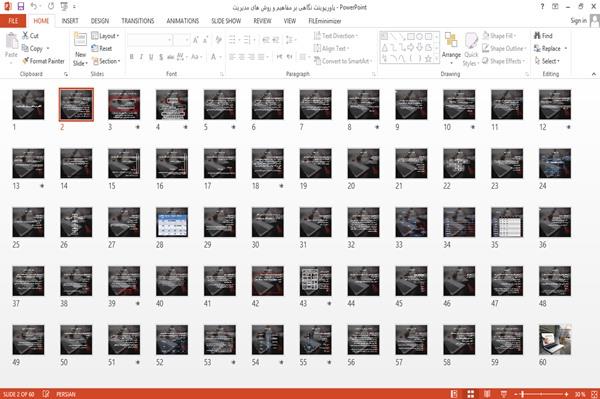Open Select dropdown in Editing
Image resolution: width=600 pixels, height=399 pixels.
pos(547,61)
